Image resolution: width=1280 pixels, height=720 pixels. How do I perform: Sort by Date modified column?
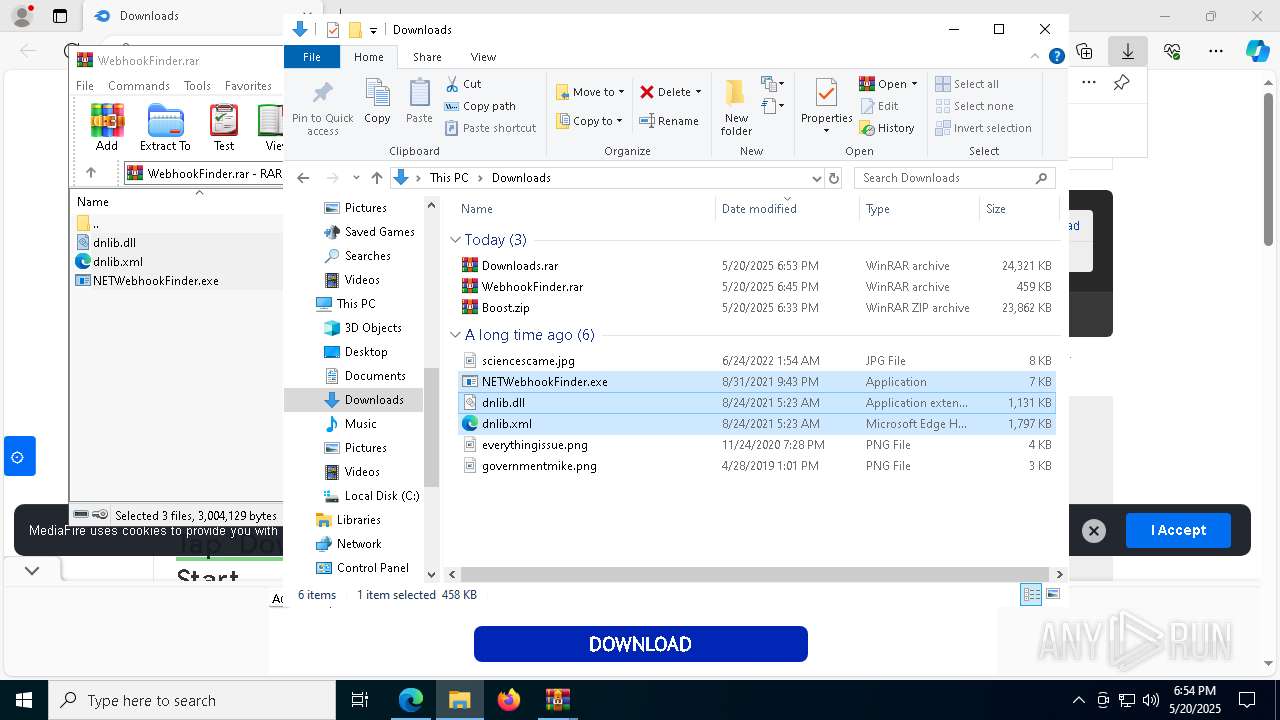[x=787, y=209]
